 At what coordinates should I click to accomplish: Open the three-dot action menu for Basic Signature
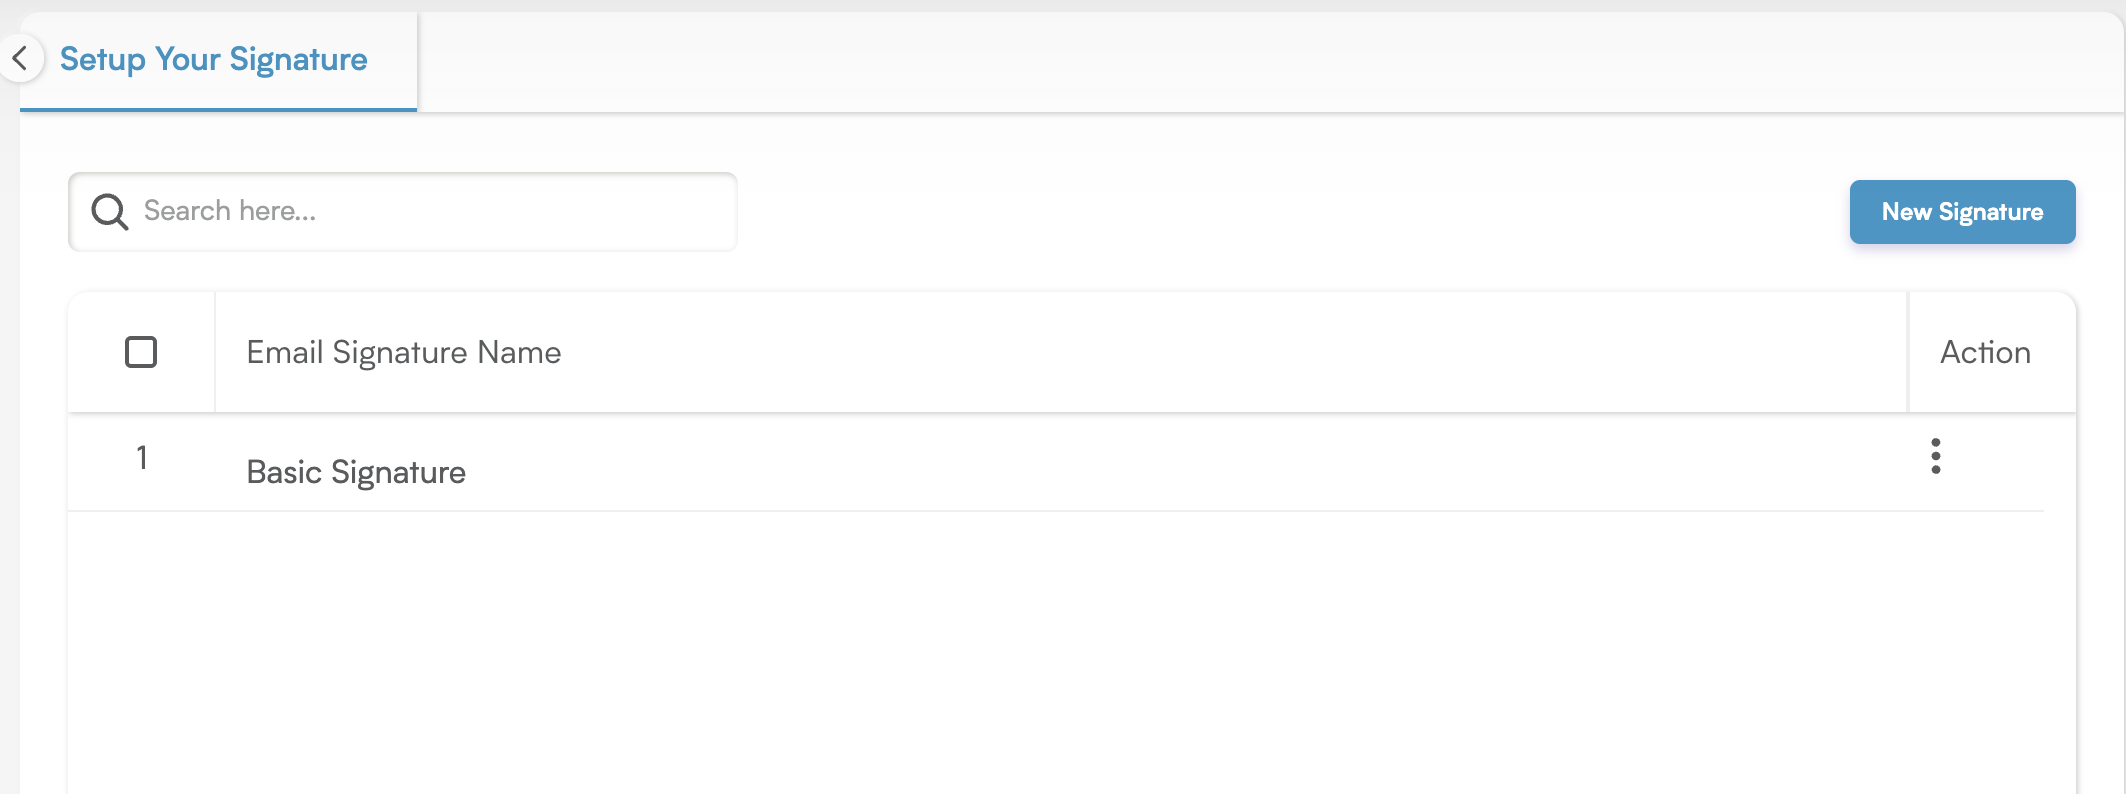(x=1935, y=456)
